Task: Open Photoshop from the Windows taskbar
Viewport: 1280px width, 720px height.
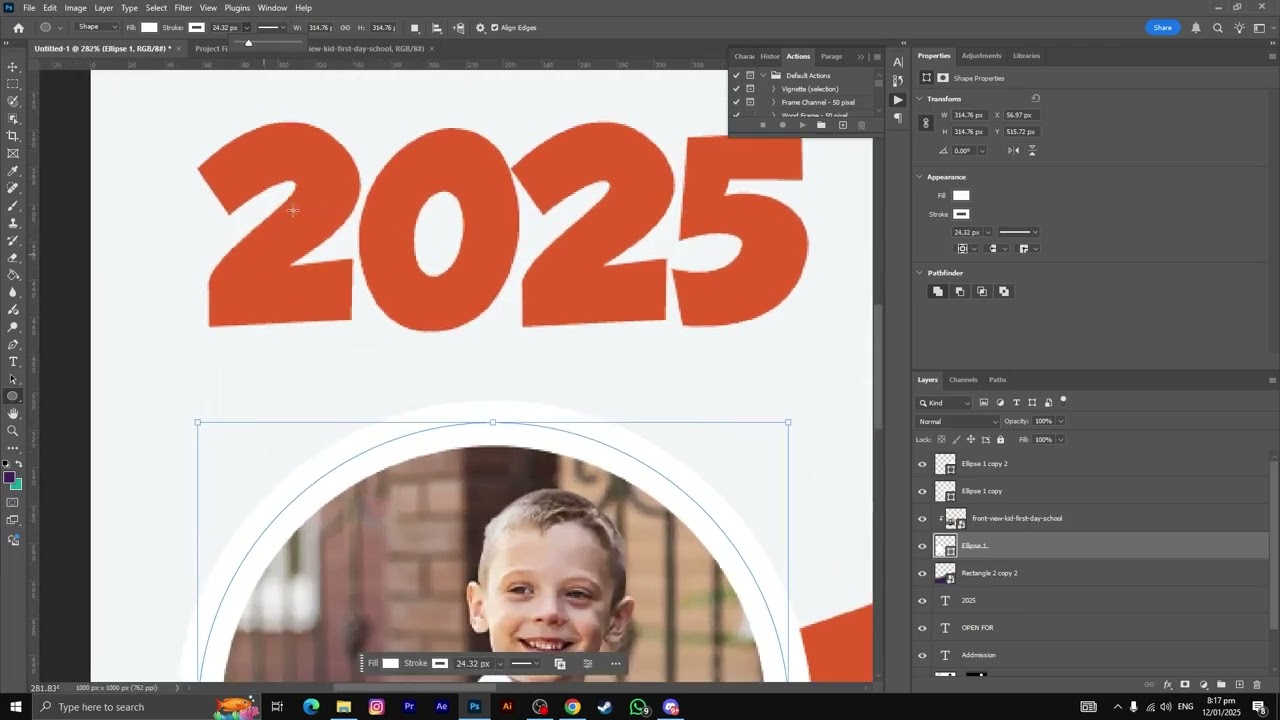Action: pos(474,707)
